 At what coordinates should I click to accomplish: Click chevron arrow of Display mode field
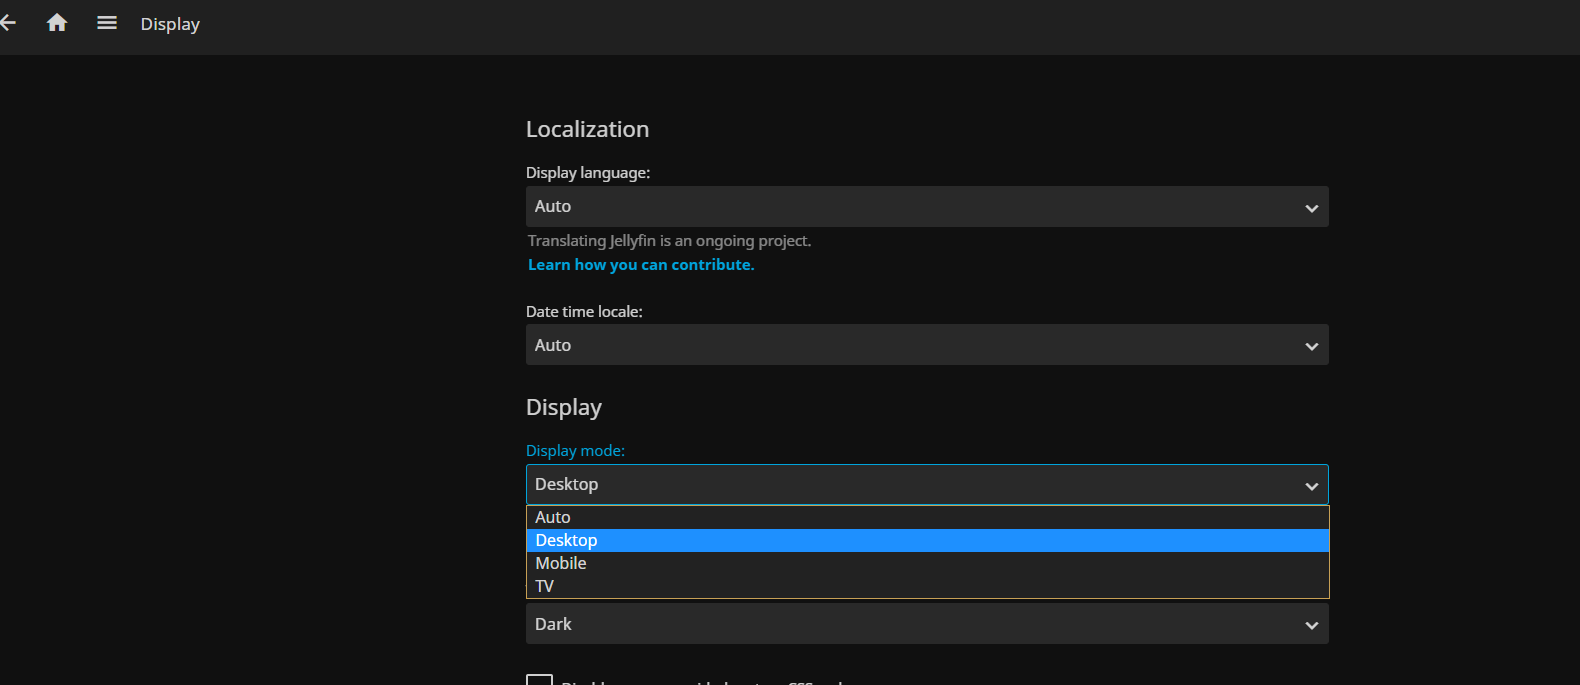point(1311,486)
